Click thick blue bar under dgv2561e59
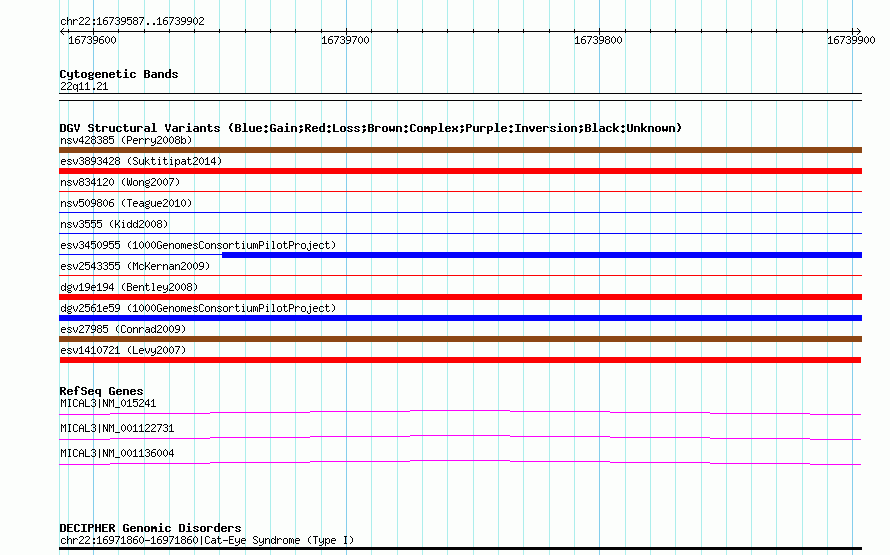890x555 pixels. pos(460,318)
